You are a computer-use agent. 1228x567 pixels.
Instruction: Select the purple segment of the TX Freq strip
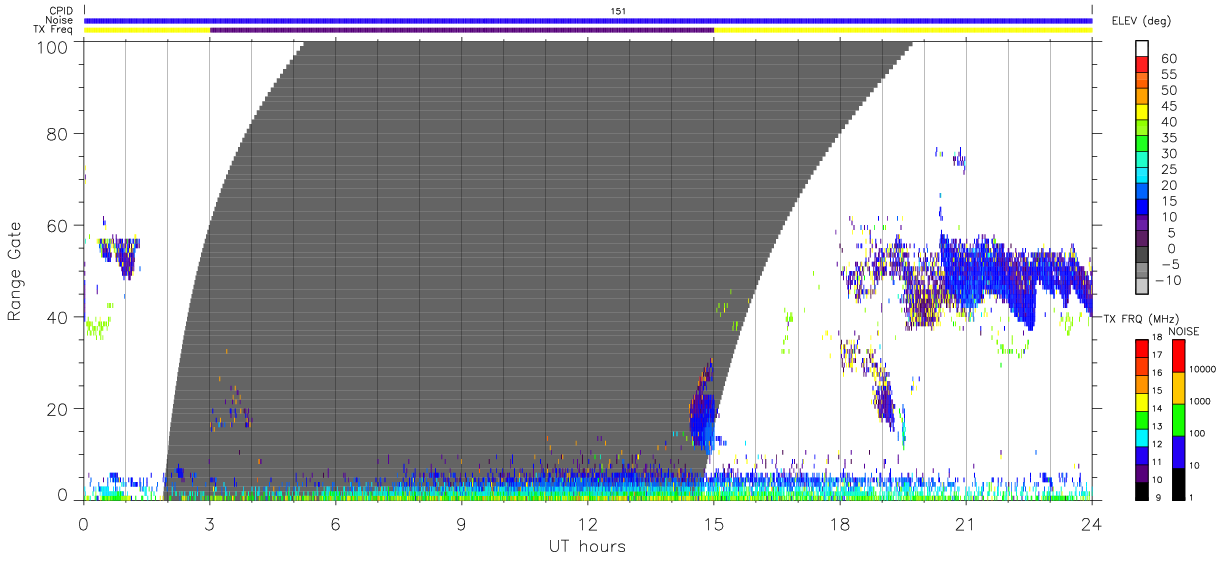[x=462, y=30]
